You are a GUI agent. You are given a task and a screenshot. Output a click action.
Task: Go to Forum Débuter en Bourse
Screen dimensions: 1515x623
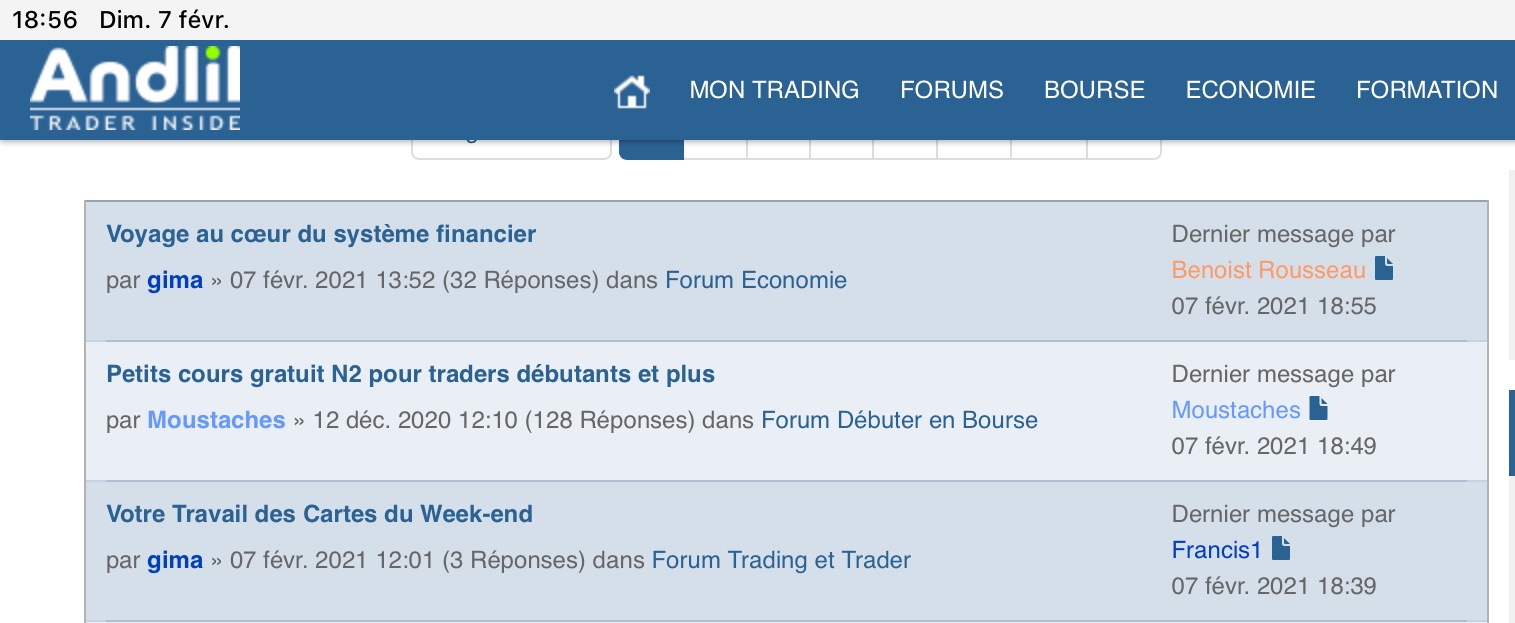point(899,420)
